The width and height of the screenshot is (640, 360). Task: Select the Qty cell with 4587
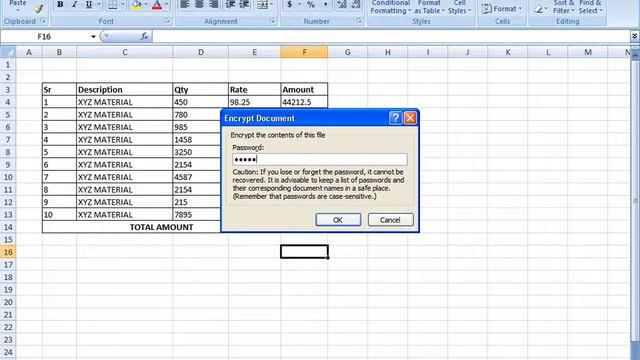200,177
